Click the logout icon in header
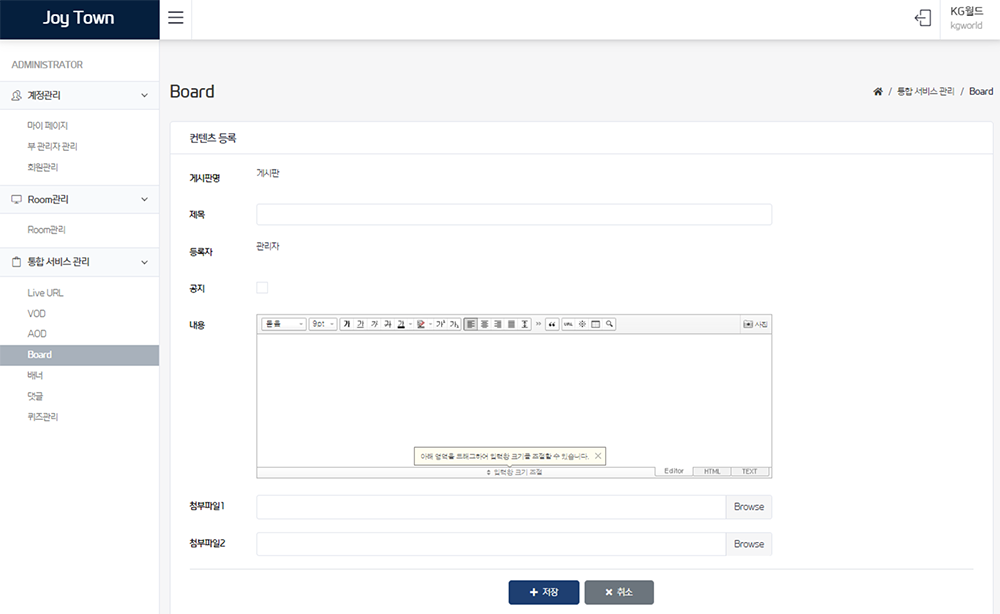 923,19
